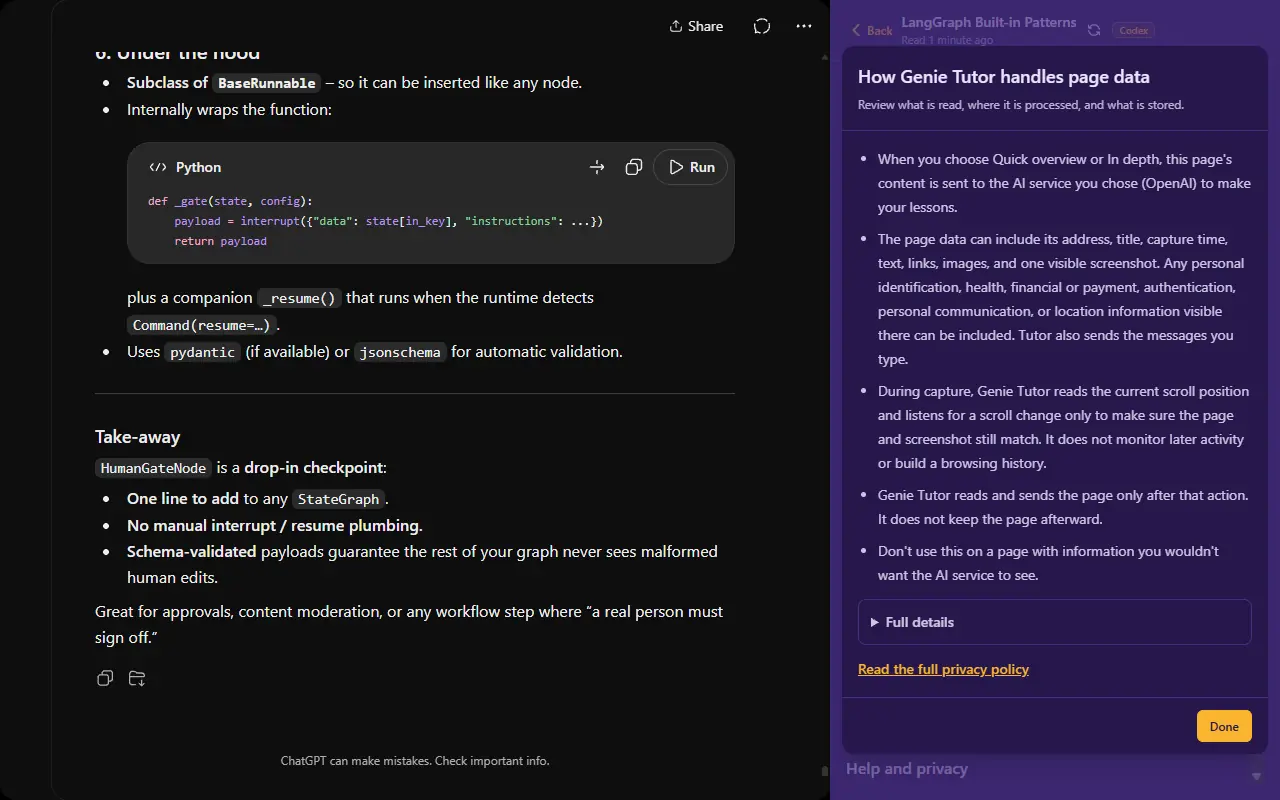
Task: Click the Command(resume=…) inline code
Action: pyautogui.click(x=201, y=325)
